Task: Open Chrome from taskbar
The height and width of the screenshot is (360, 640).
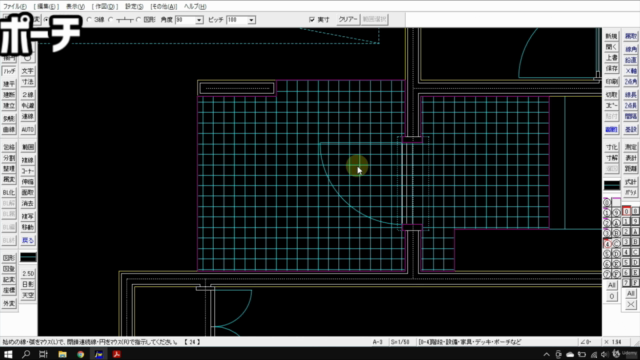Action: (80, 354)
